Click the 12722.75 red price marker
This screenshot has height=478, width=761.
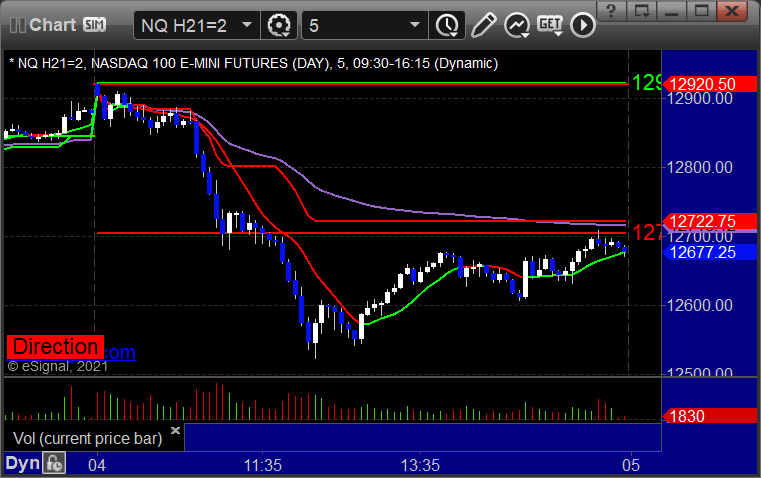click(x=710, y=221)
